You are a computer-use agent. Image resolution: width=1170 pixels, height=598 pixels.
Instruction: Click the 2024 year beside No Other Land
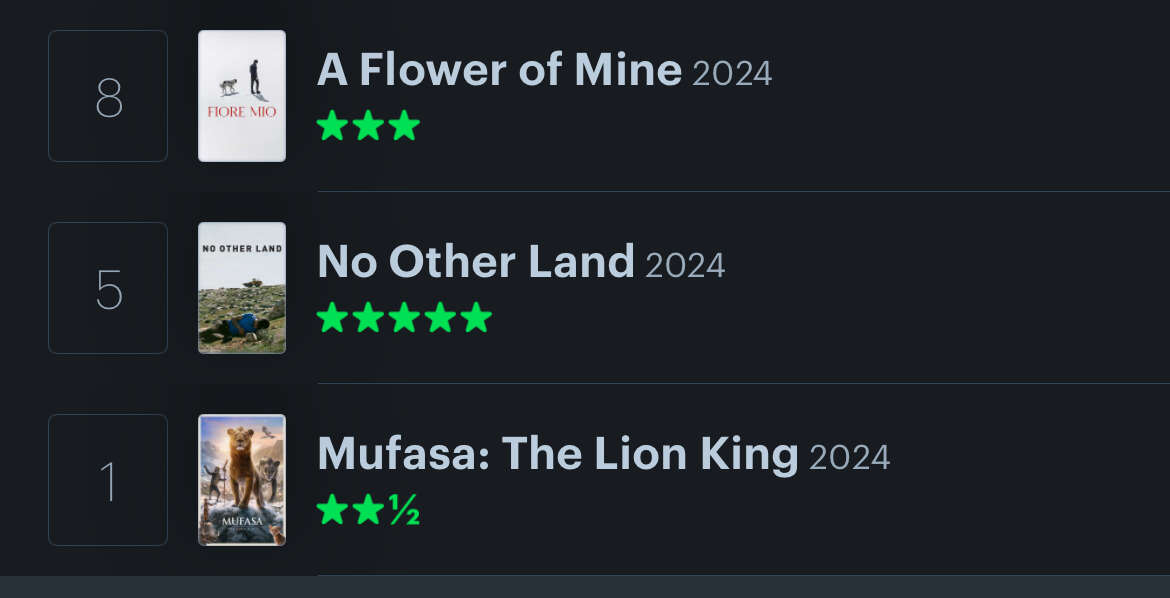point(685,265)
